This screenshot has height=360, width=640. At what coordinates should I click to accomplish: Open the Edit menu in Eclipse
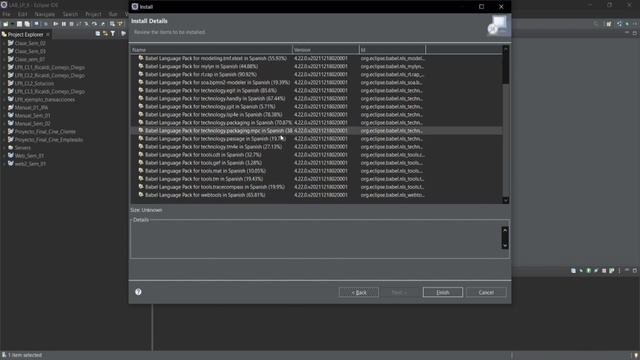22,14
